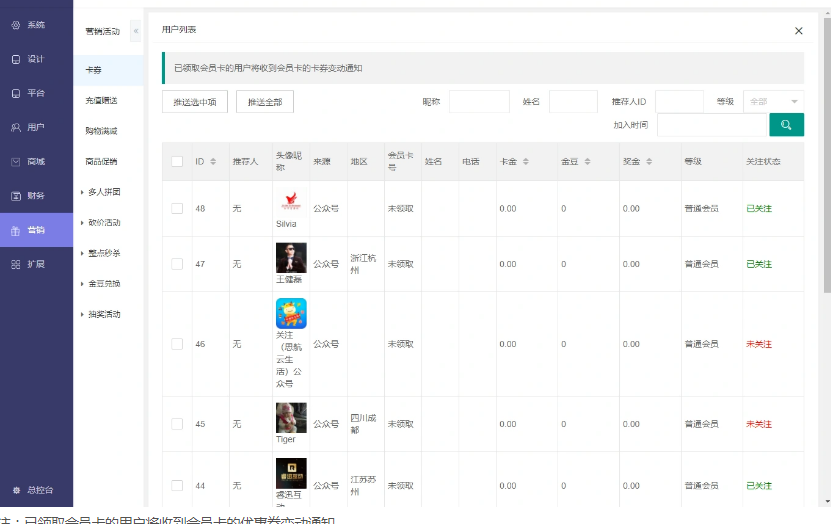This screenshot has width=831, height=524.
Task: Click the 推荐人ID input field
Action: click(x=679, y=102)
